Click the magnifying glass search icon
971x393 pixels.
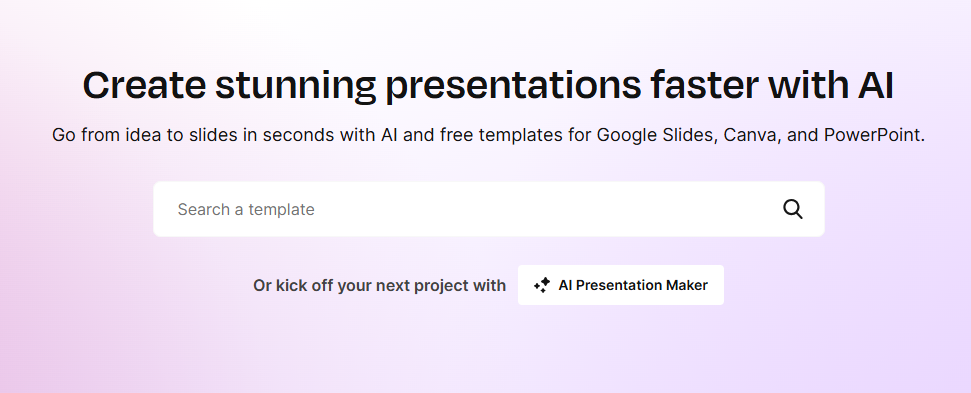click(793, 209)
